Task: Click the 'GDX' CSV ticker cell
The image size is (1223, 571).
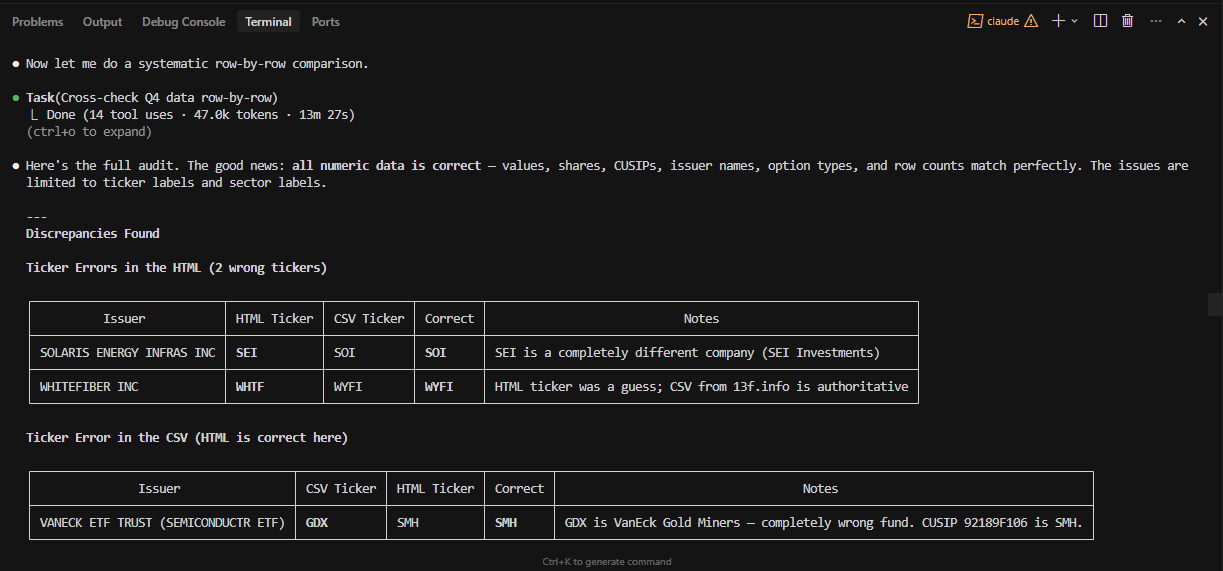Action: pos(340,523)
